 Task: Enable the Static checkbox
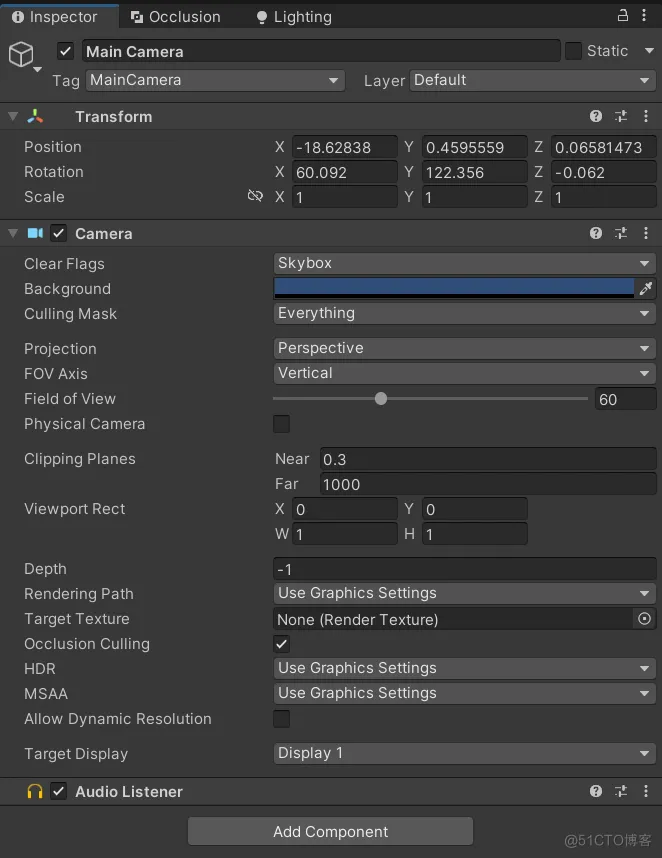click(573, 51)
